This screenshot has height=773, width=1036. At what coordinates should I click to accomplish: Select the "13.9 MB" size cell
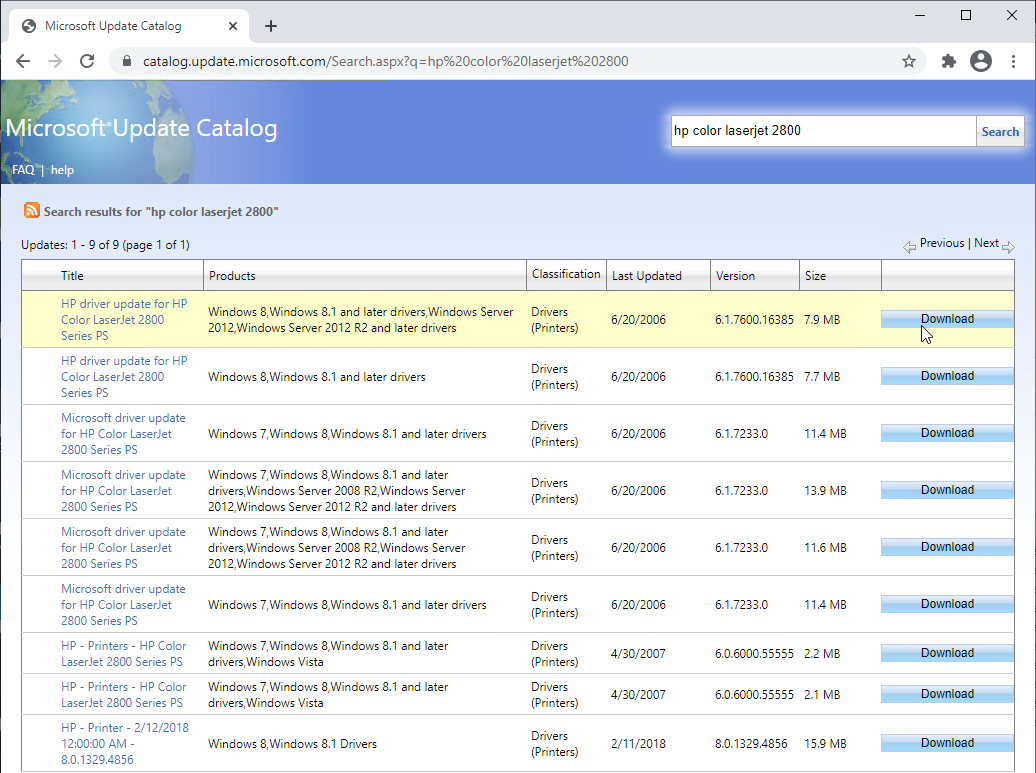(825, 491)
